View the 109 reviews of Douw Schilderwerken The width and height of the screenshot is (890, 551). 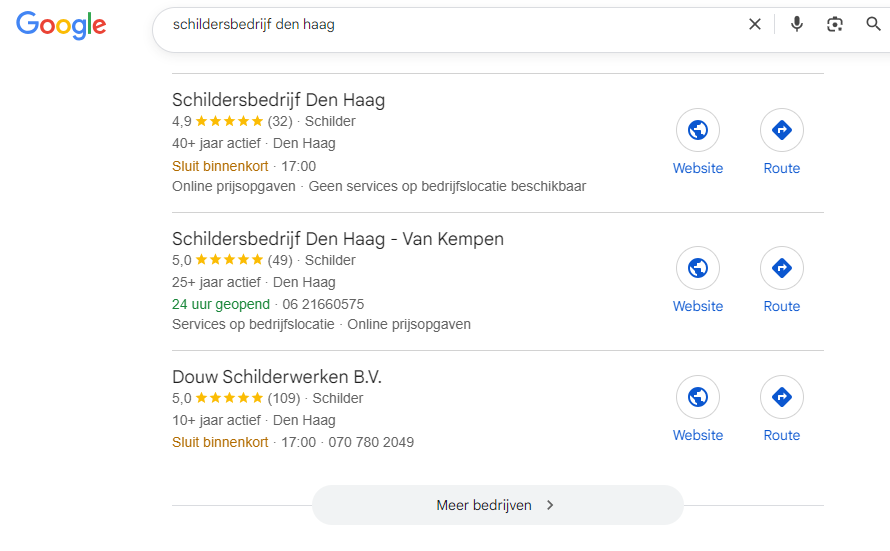[284, 398]
